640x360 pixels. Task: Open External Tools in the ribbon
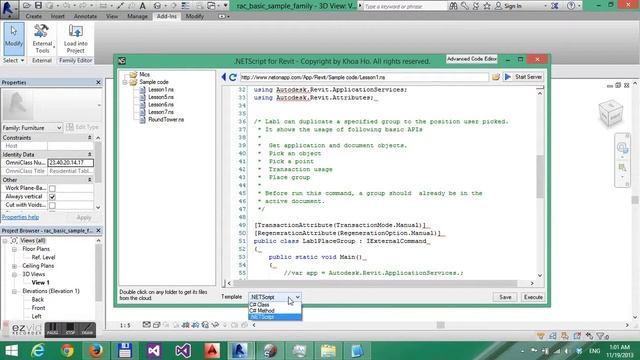coord(42,39)
